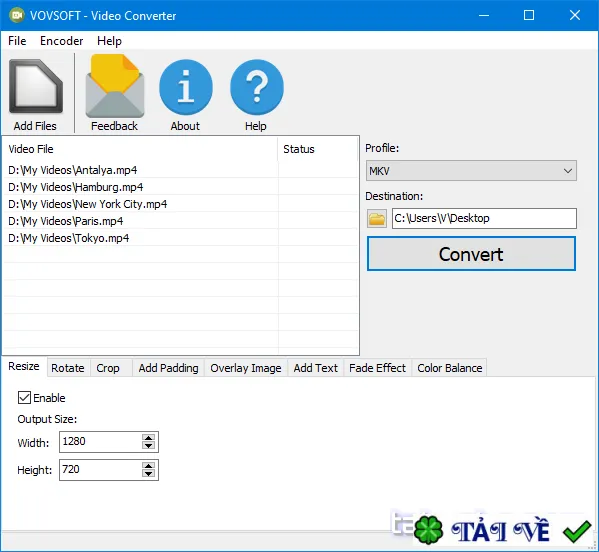
Task: Click the green checkmark icon
Action: pyautogui.click(x=577, y=531)
